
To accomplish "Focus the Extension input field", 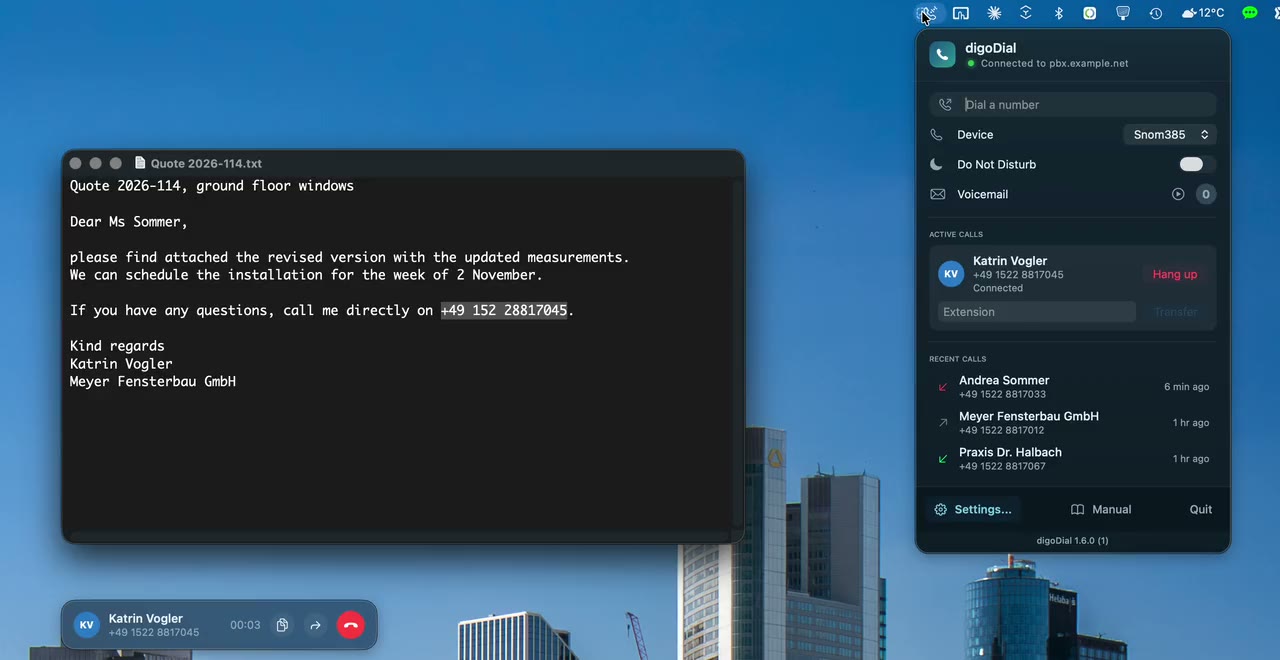I will pos(1036,312).
